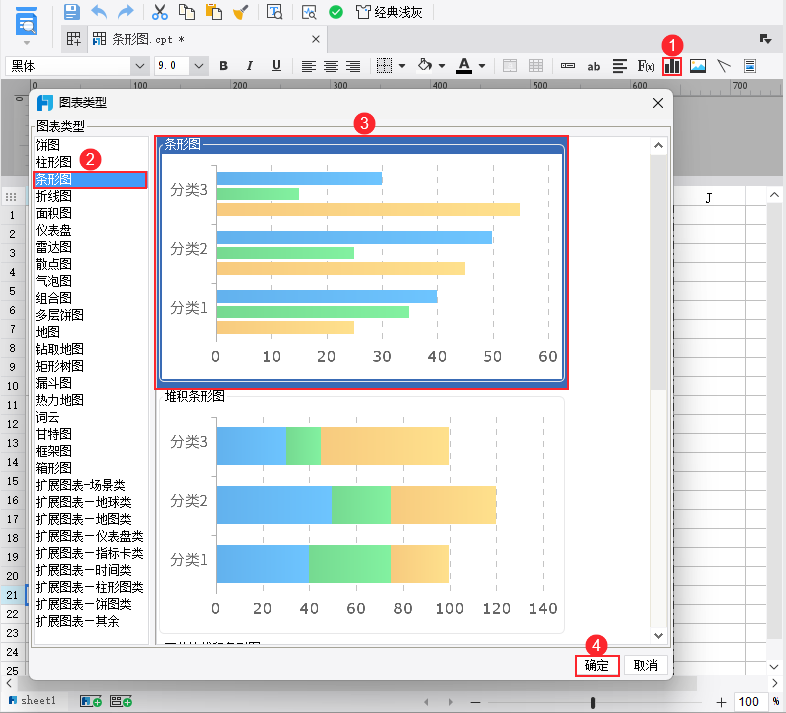Screen dimensions: 786x713
Task: Insert slope line with diagonal icon
Action: pyautogui.click(x=724, y=66)
